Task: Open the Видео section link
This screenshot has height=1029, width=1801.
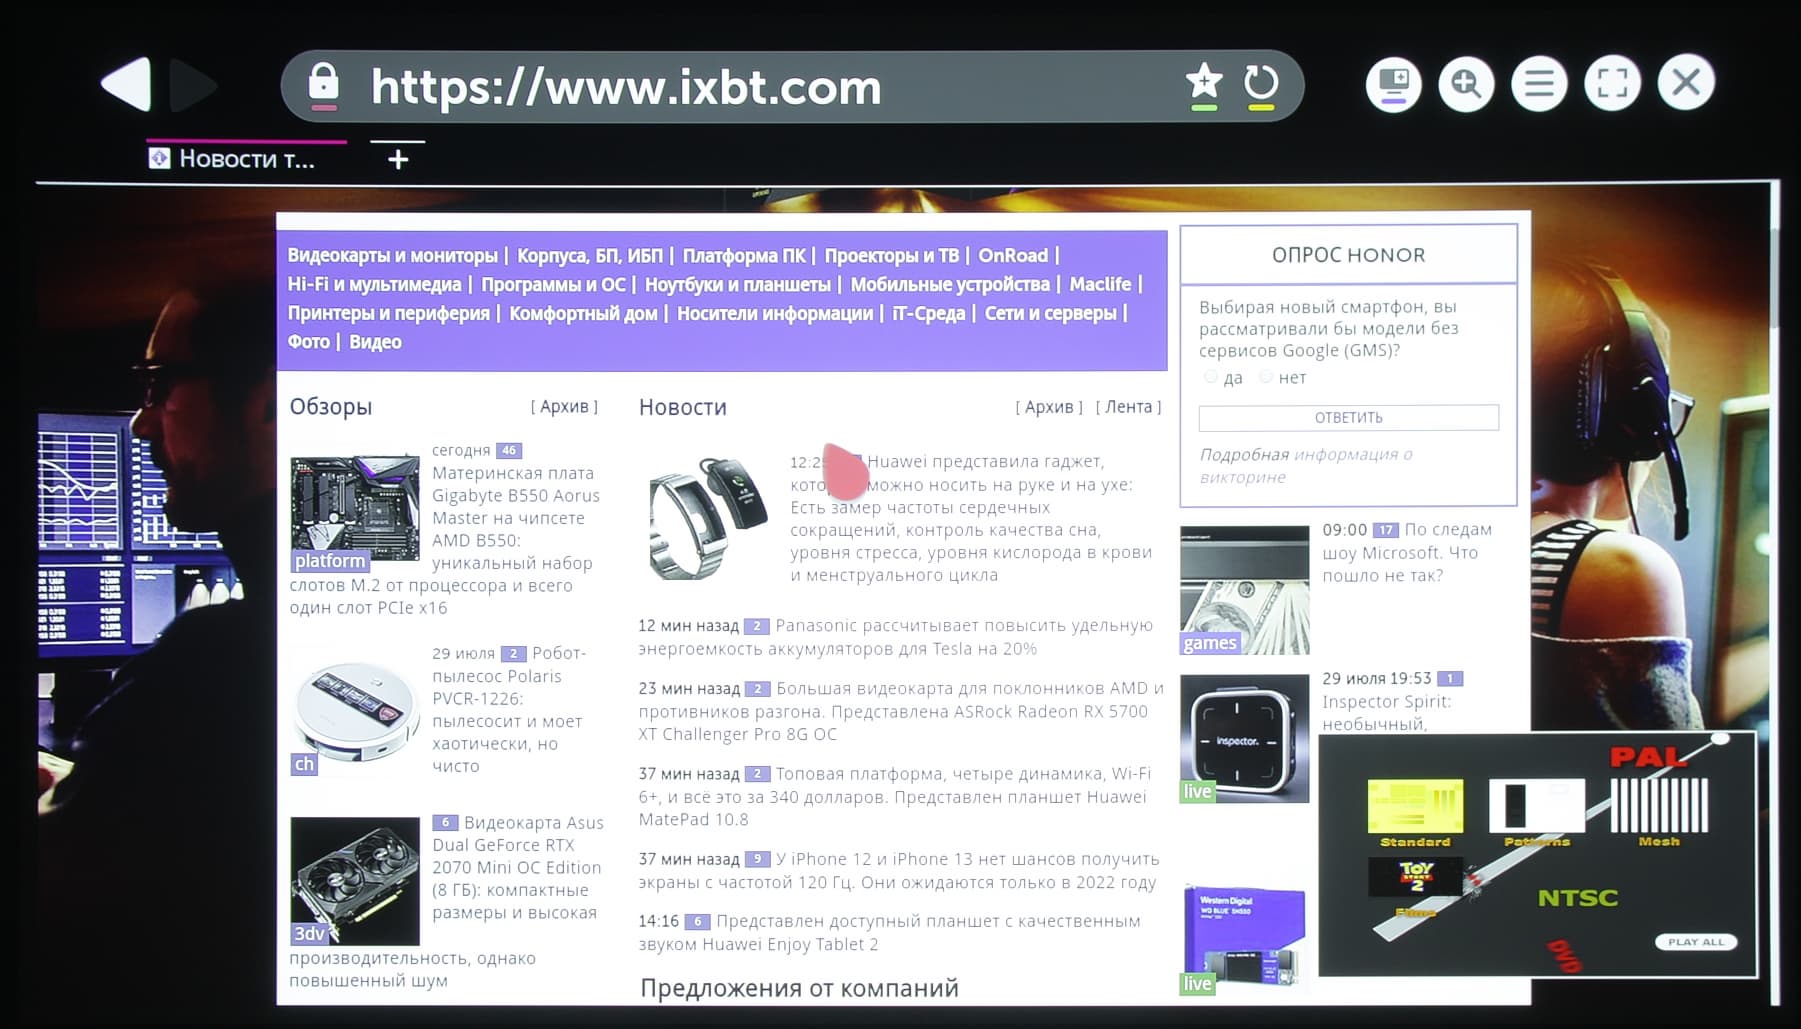Action: tap(375, 342)
